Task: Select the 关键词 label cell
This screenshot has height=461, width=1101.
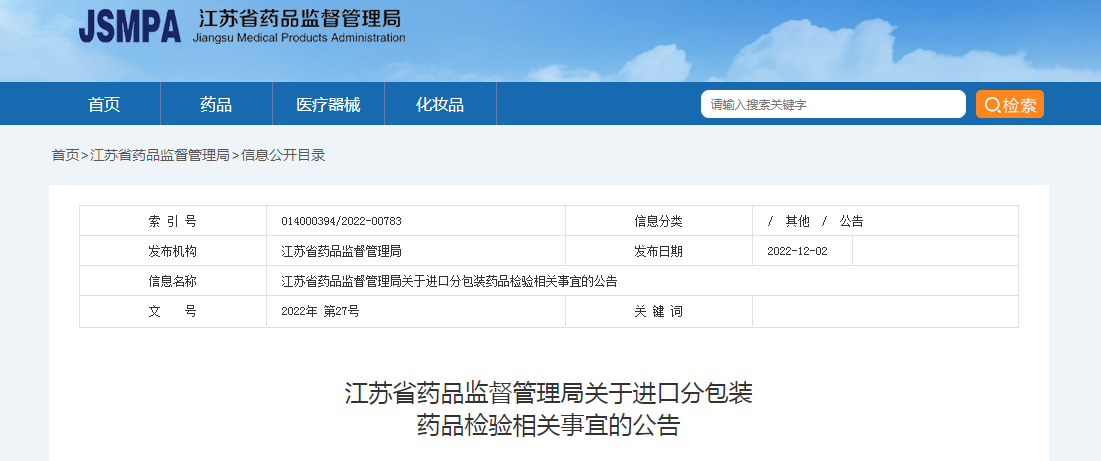Action: pyautogui.click(x=659, y=312)
